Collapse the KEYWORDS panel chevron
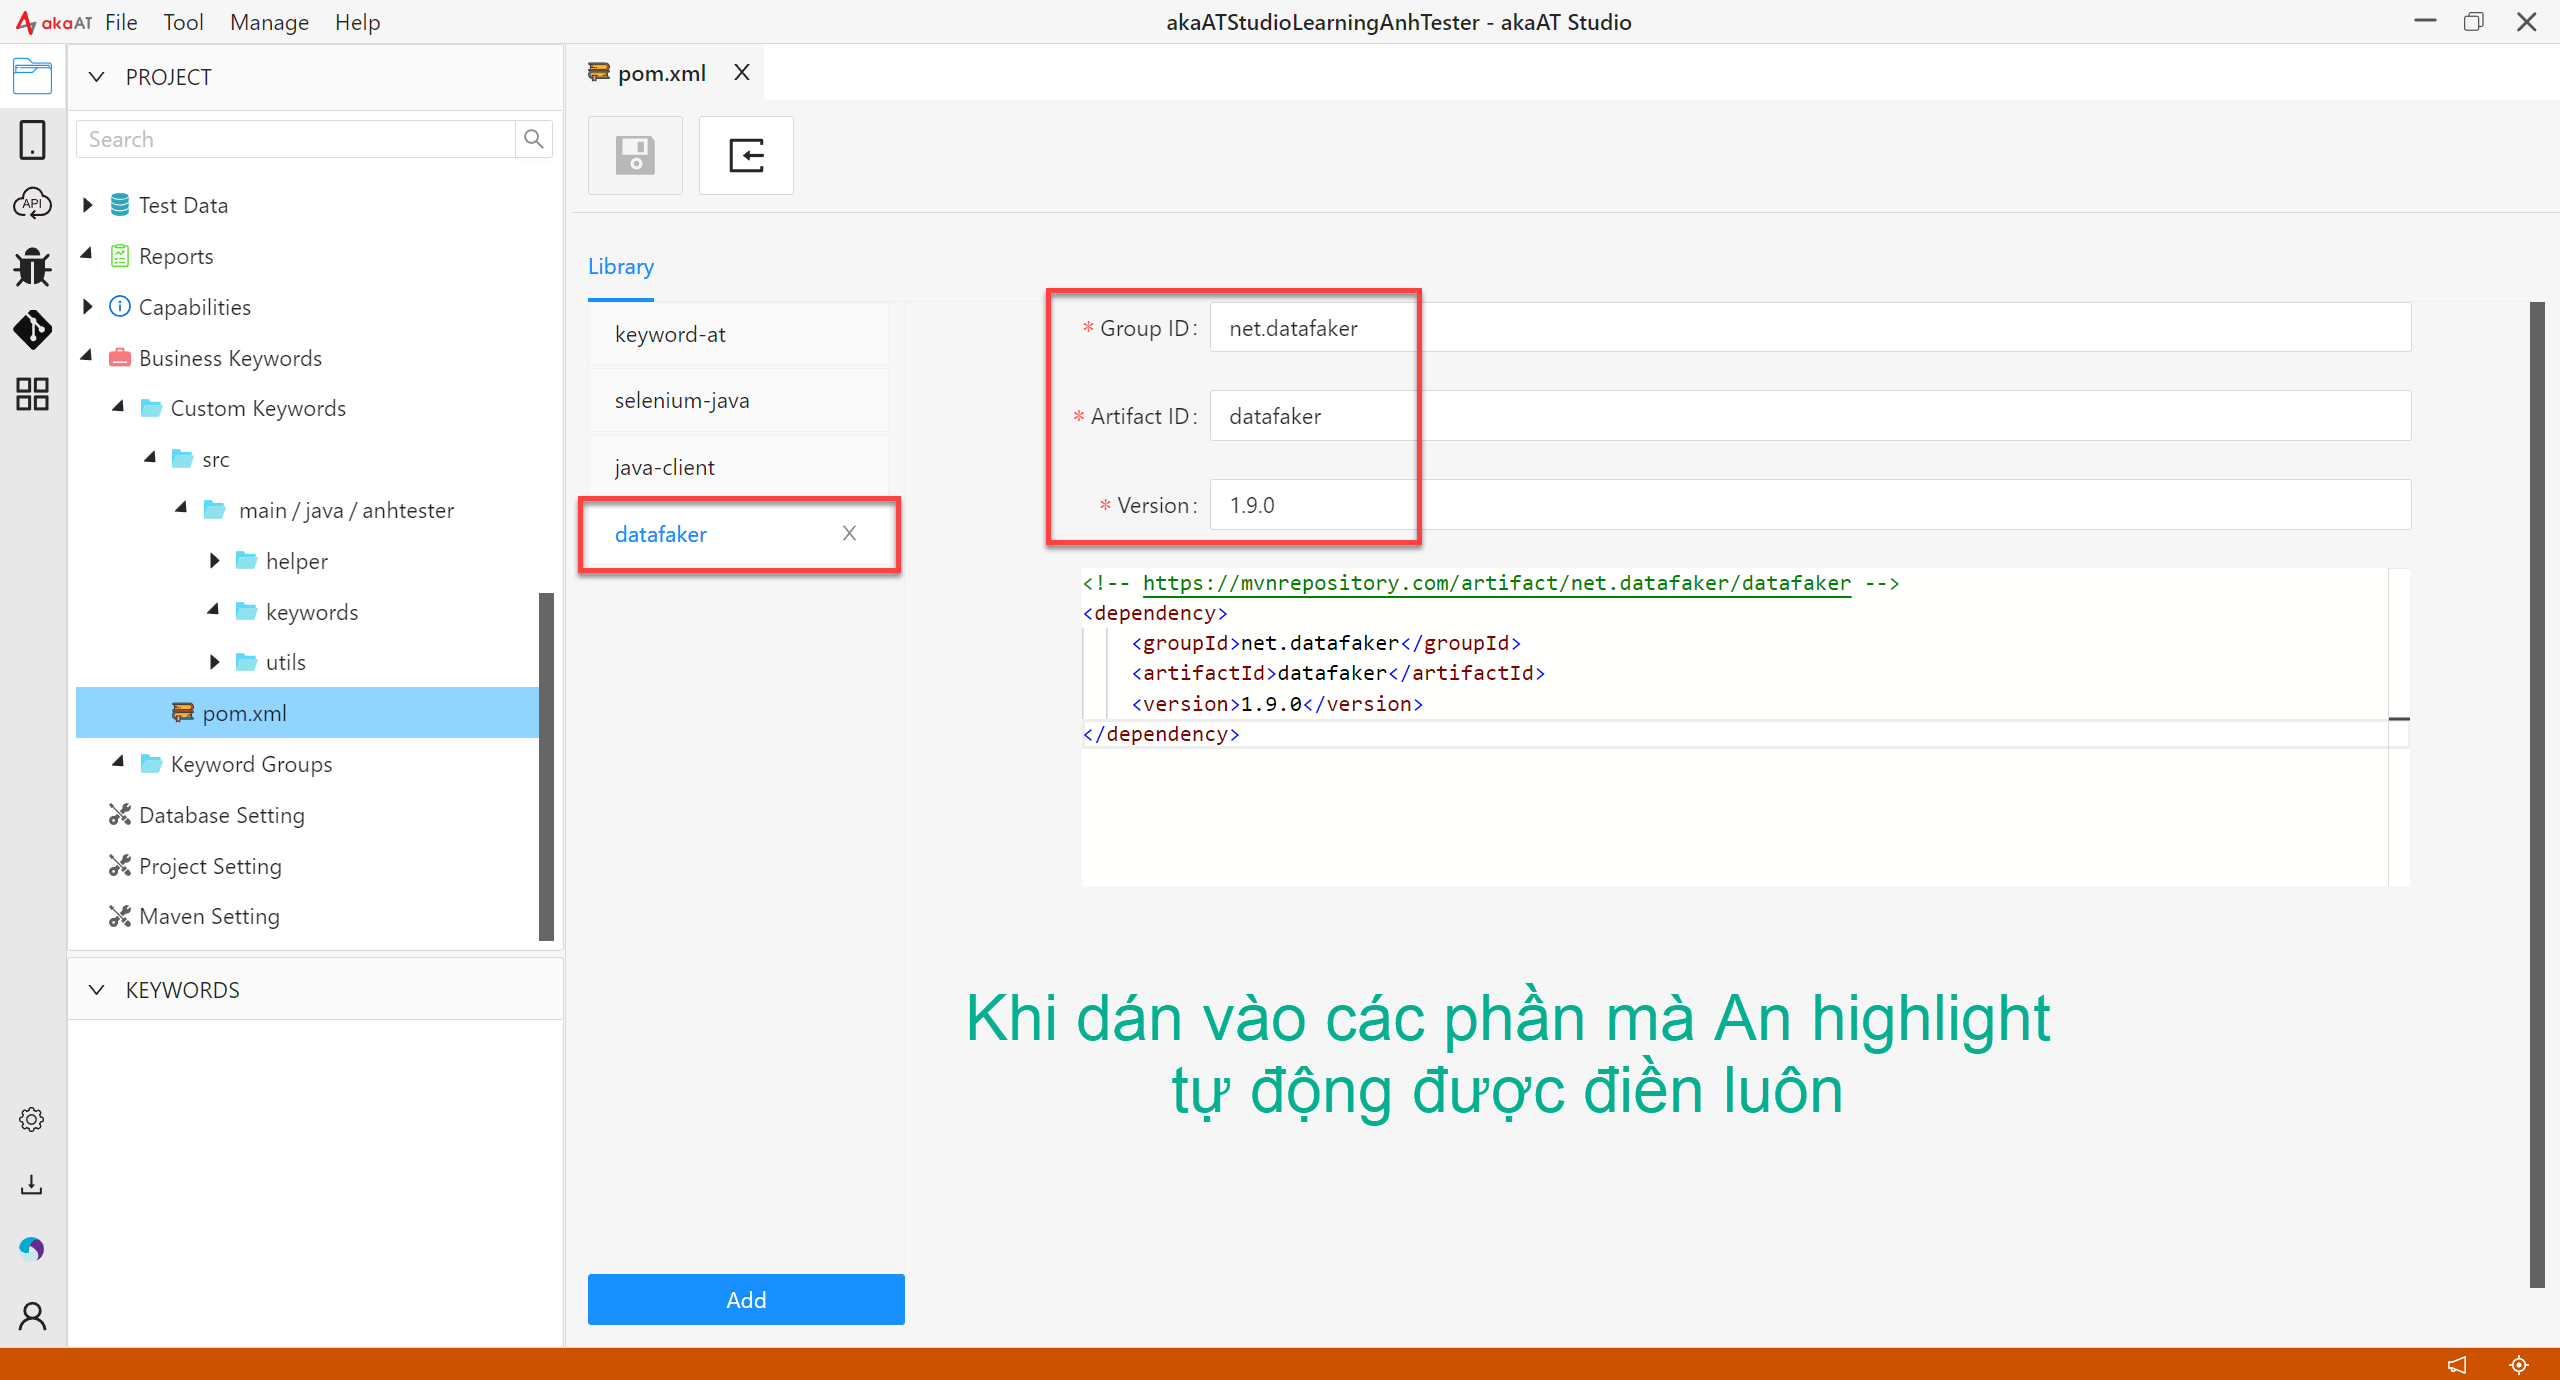This screenshot has width=2560, height=1380. point(96,990)
